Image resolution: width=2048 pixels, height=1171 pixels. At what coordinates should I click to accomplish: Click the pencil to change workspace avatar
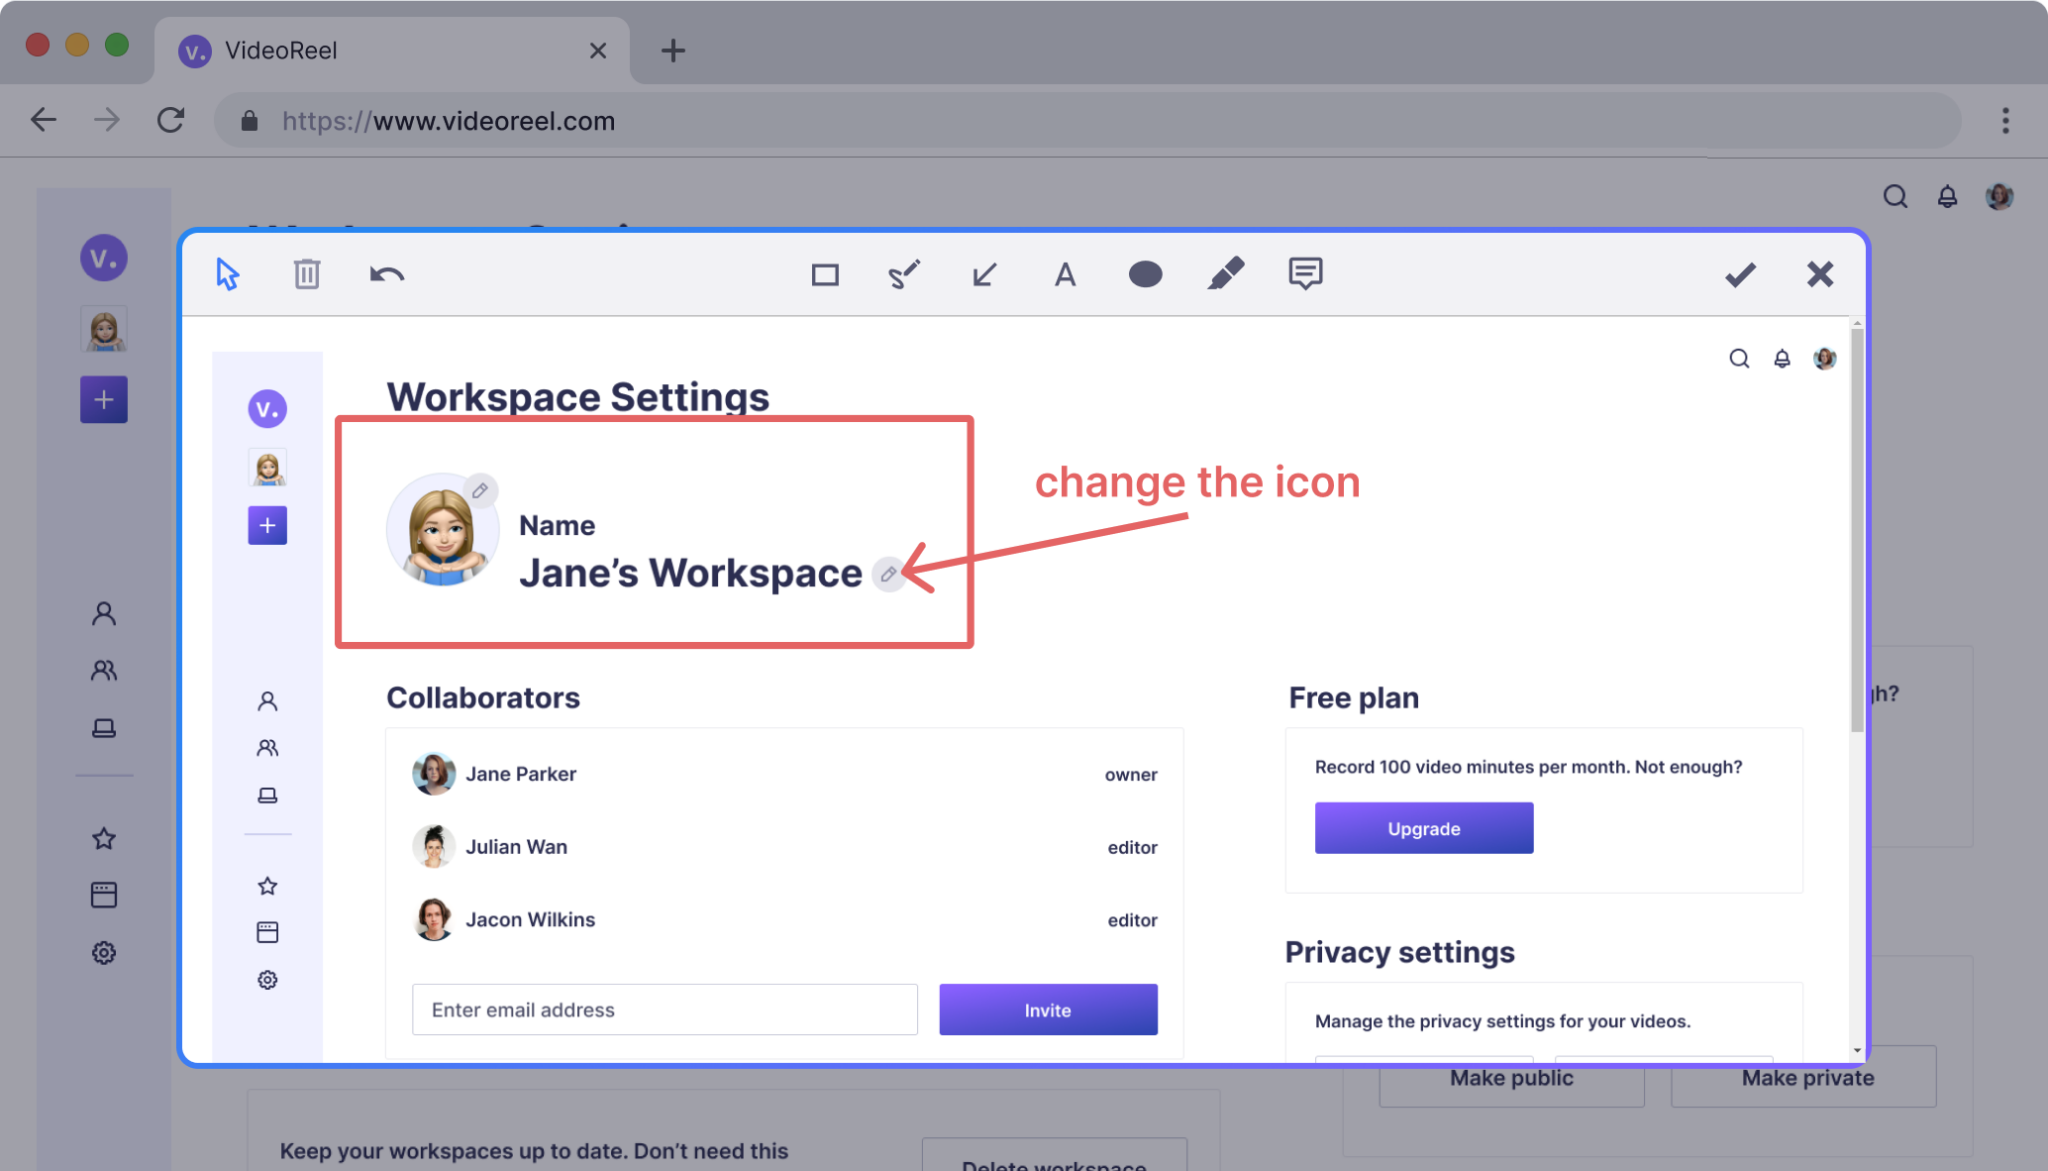tap(480, 491)
